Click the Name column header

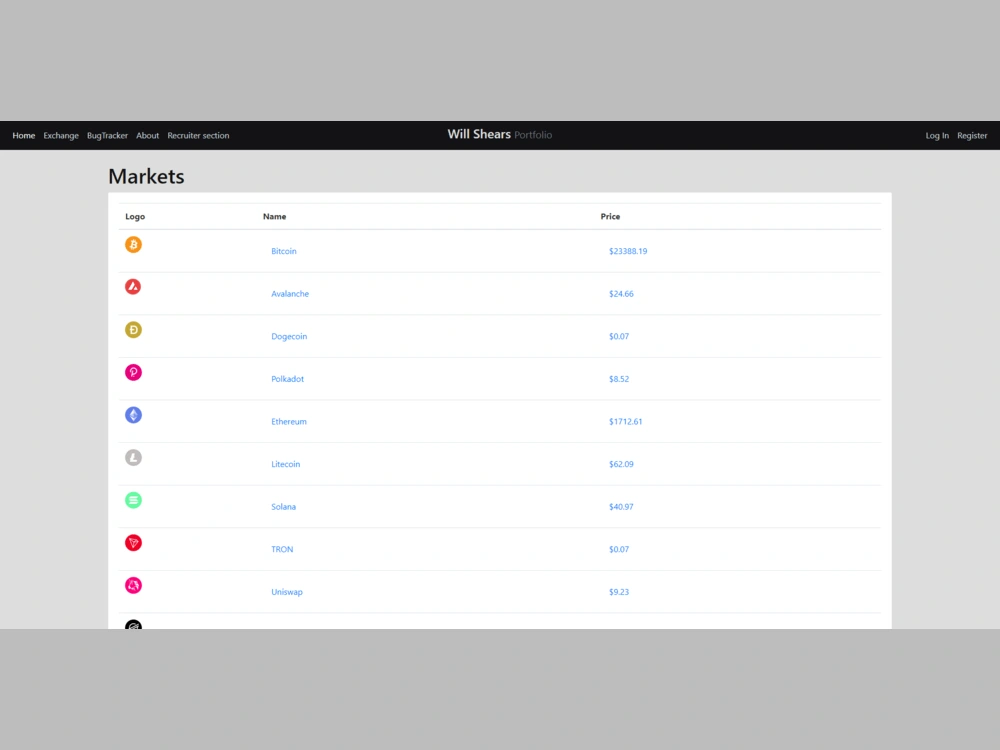[x=274, y=216]
